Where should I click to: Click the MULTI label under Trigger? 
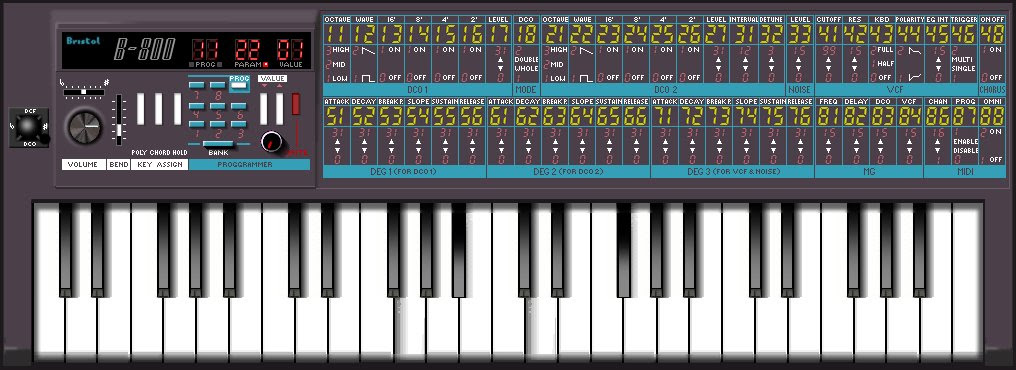click(962, 60)
